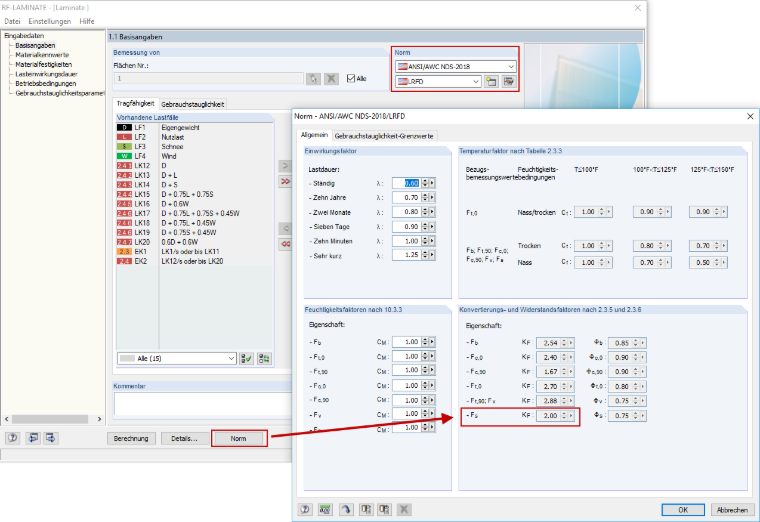Click the Details... button

click(x=184, y=438)
